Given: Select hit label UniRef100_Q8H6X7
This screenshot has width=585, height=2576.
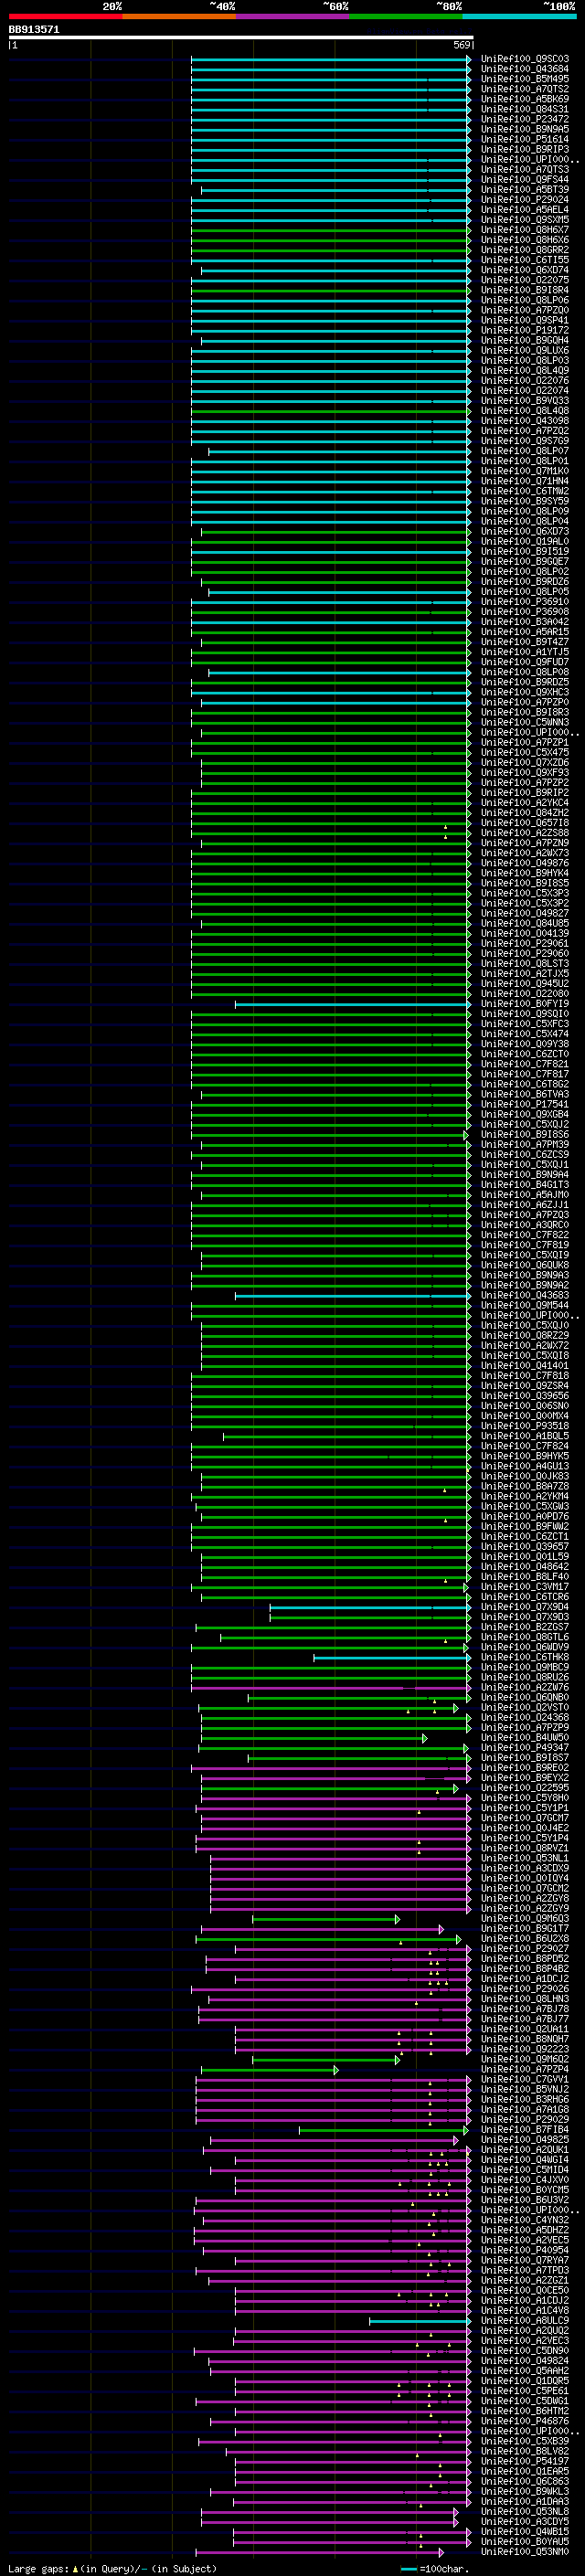Looking at the screenshot, I should (x=525, y=230).
